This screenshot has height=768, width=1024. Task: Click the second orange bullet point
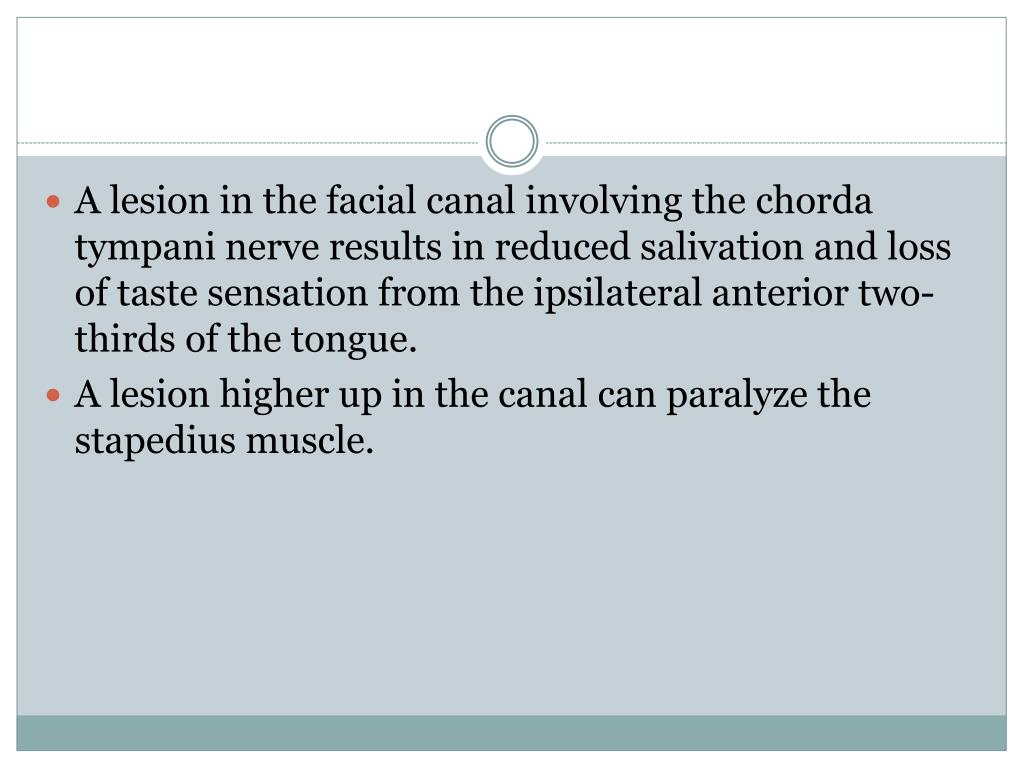56,395
